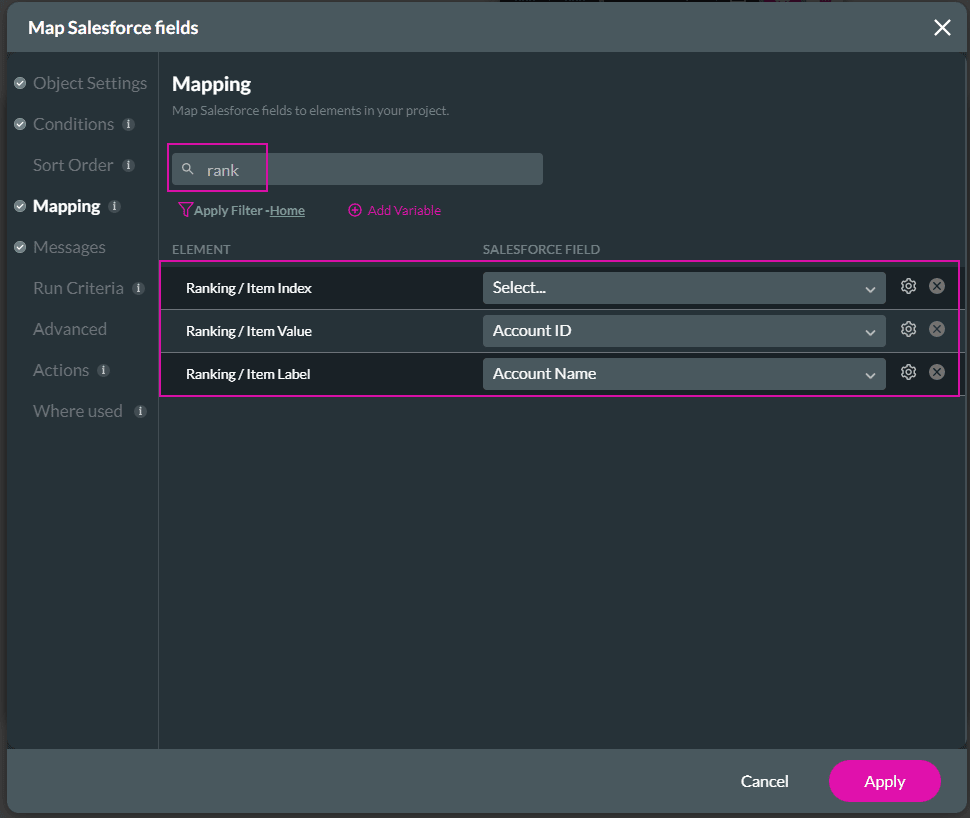Image resolution: width=970 pixels, height=818 pixels.
Task: Expand the Select... dropdown for Item Index
Action: click(683, 288)
